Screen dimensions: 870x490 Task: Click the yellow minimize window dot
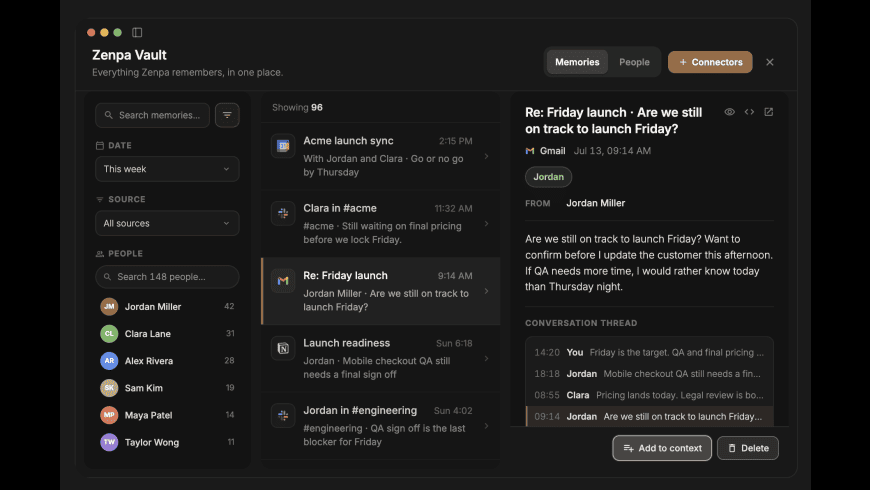click(x=104, y=33)
